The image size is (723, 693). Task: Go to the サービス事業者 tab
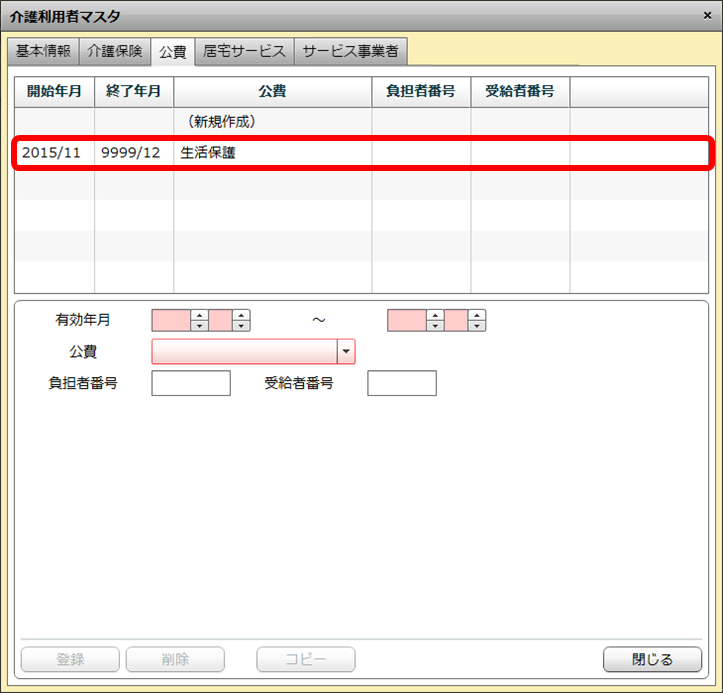tap(350, 51)
